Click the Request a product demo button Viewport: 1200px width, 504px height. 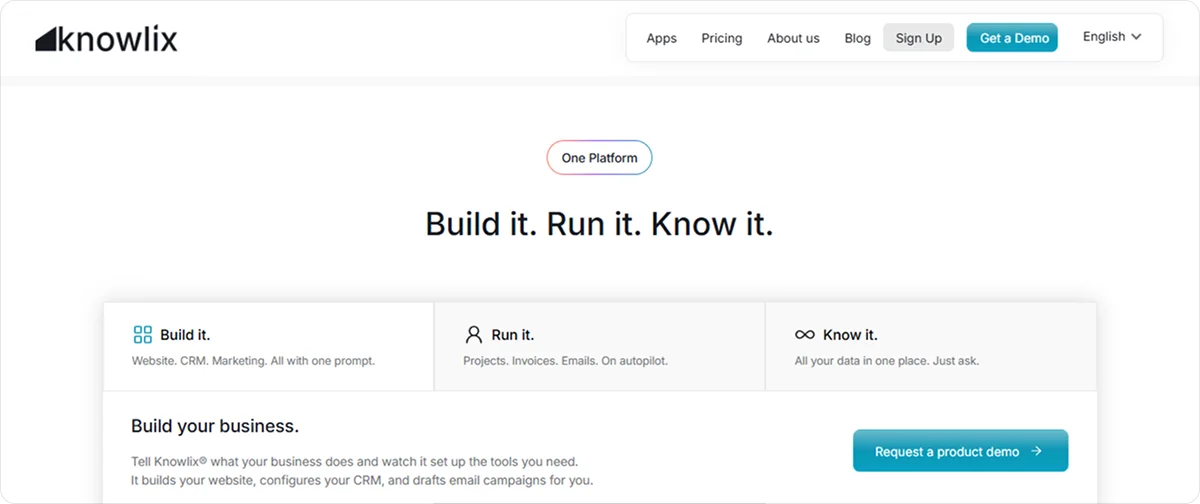960,451
